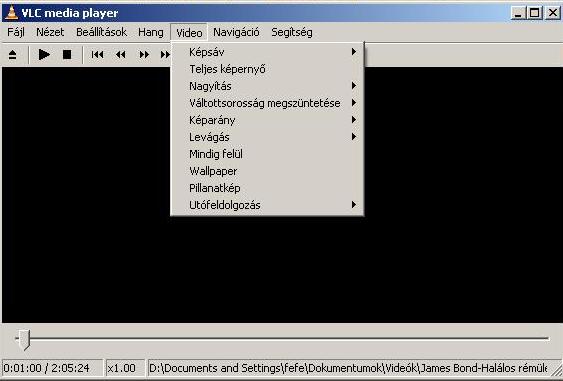Choose Teljes képernyő from Video menu
The image size is (563, 381).
(267, 69)
